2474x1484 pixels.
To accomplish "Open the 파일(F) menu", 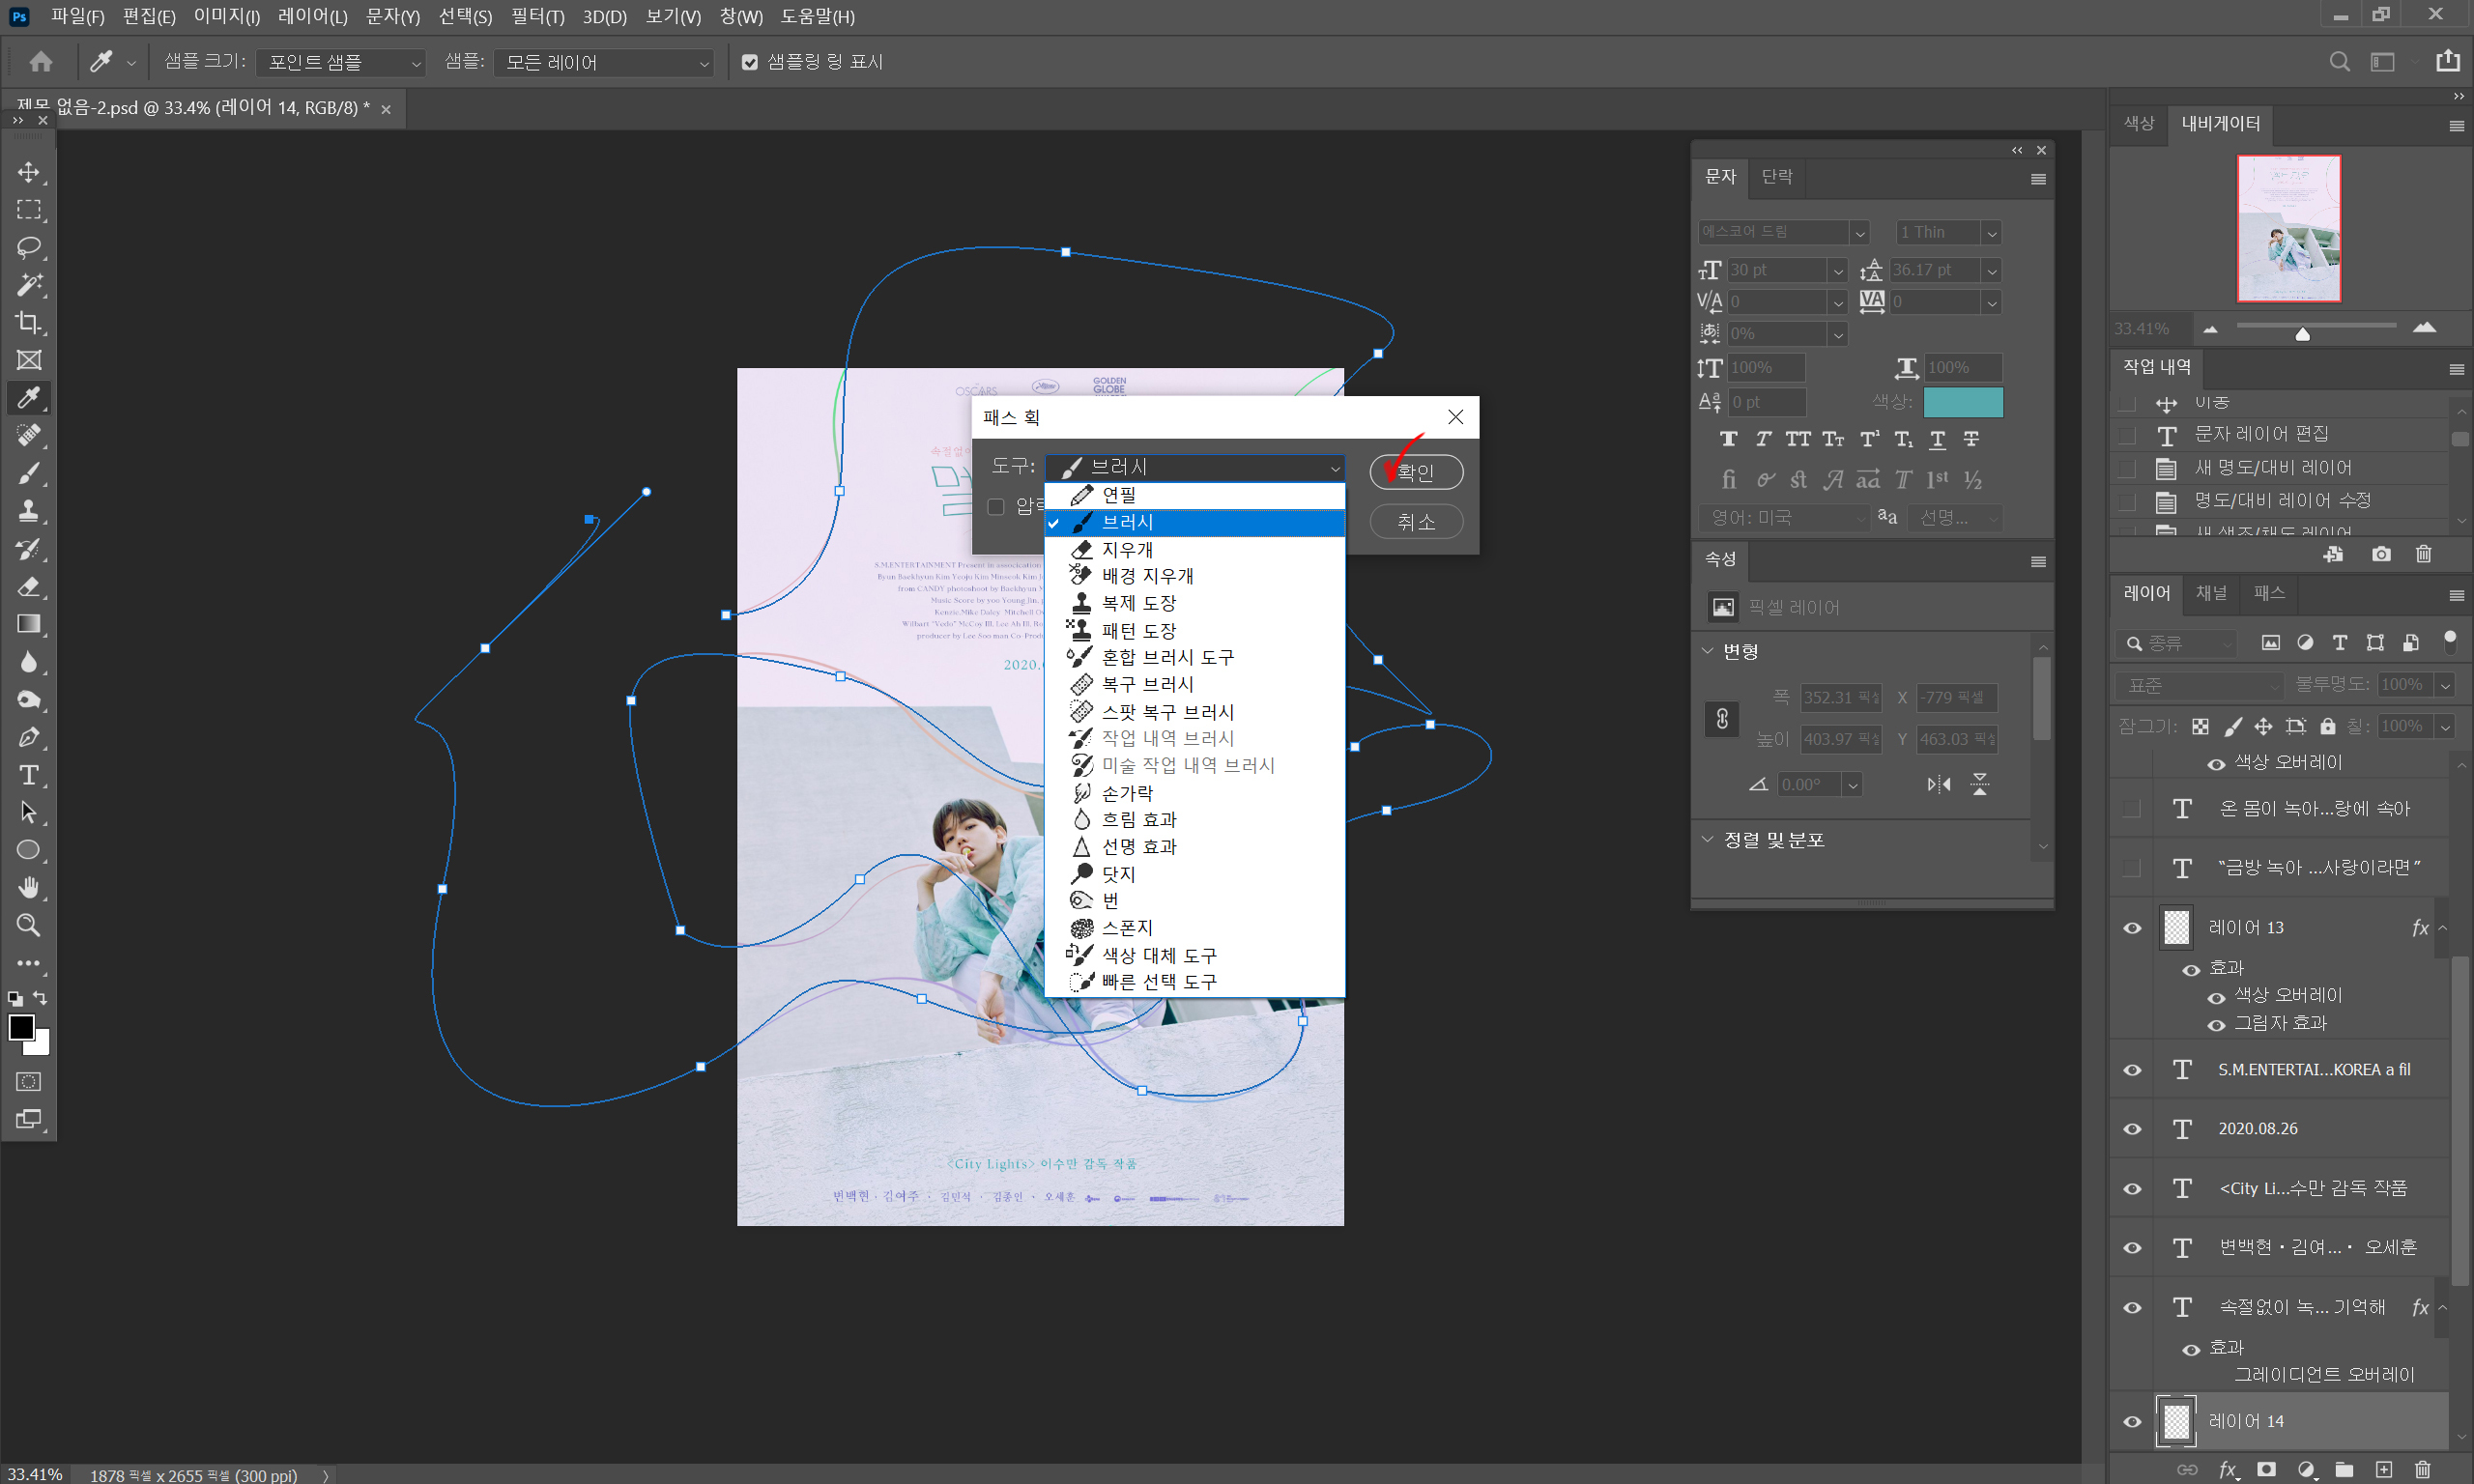I will point(77,16).
